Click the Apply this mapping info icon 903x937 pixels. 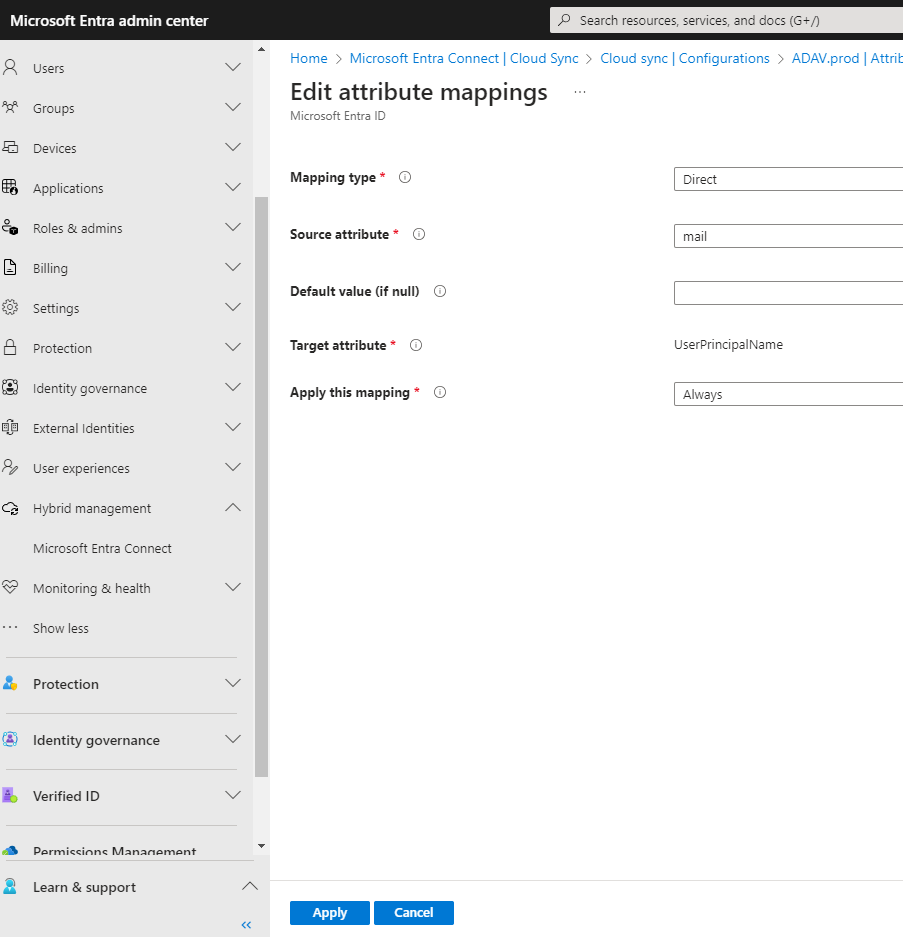pos(440,393)
